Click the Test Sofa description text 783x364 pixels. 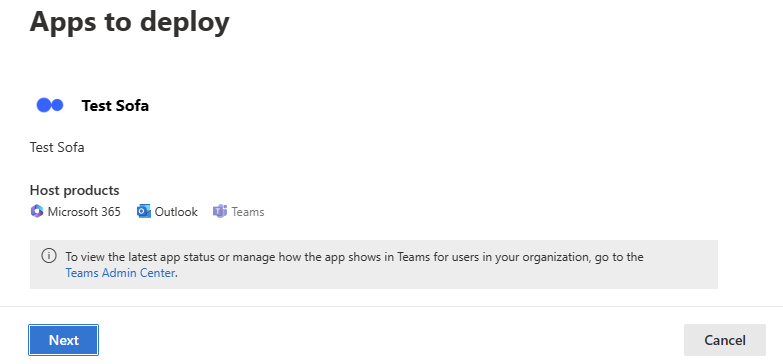(57, 147)
